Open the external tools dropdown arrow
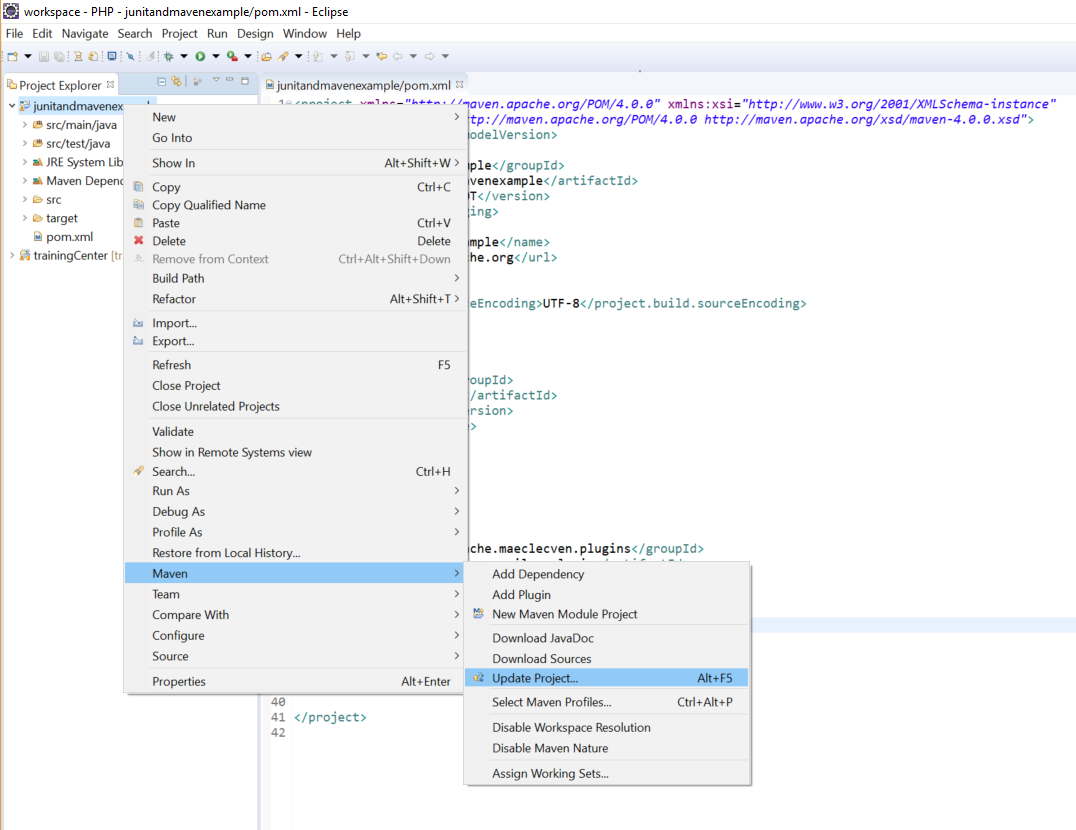This screenshot has height=830, width=1076. click(x=248, y=56)
